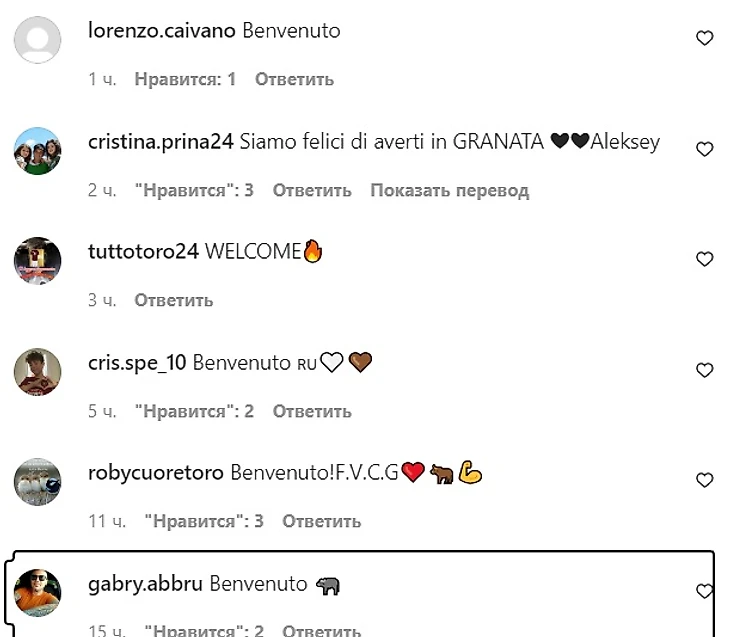Open the robycuoretoro username link
Image resolution: width=730 pixels, height=637 pixels.
(156, 473)
